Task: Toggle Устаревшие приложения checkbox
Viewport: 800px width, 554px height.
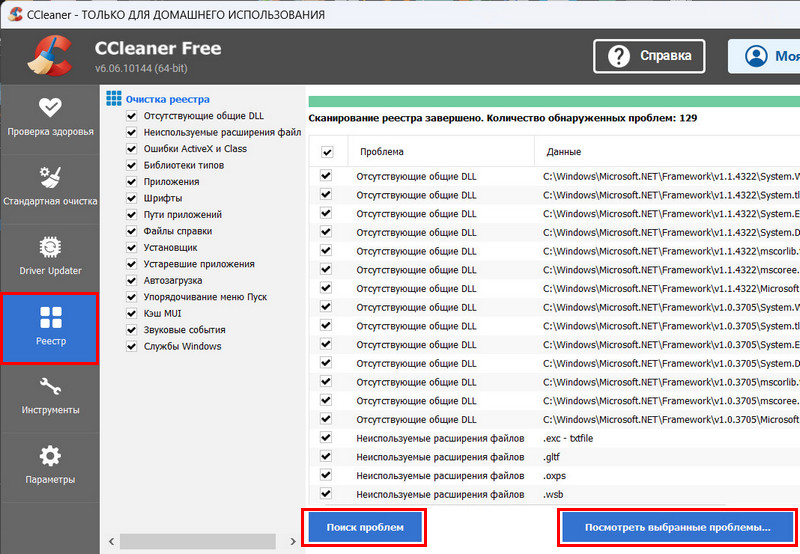Action: [x=132, y=264]
